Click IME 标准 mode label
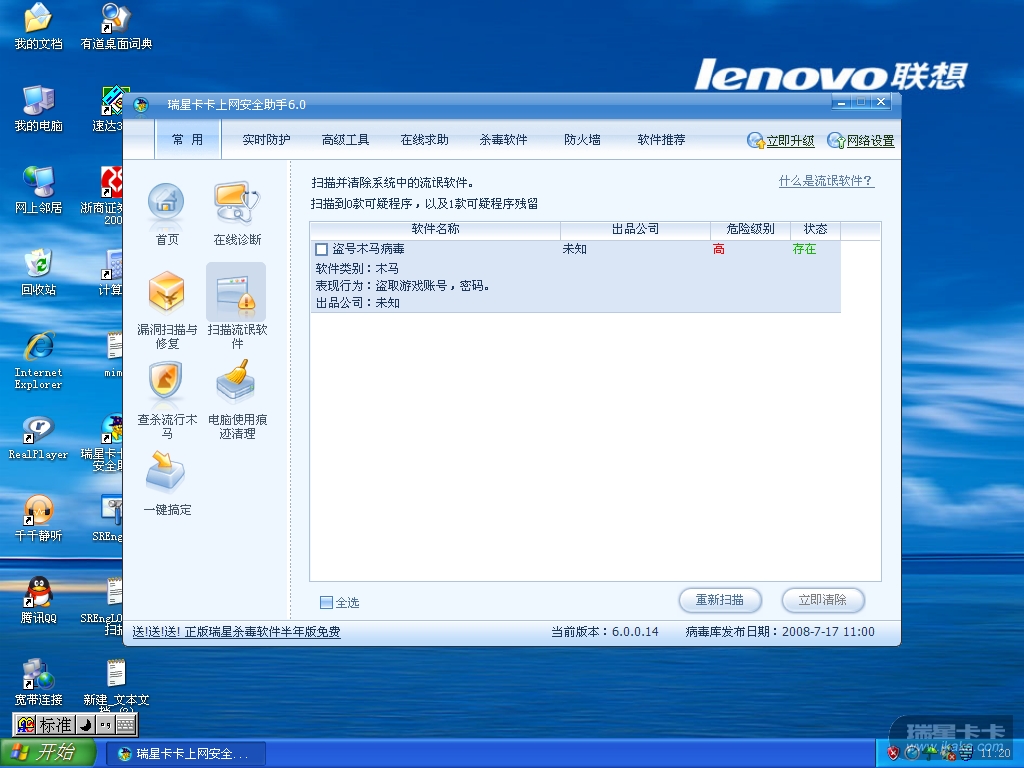1024x768 pixels. pyautogui.click(x=55, y=725)
